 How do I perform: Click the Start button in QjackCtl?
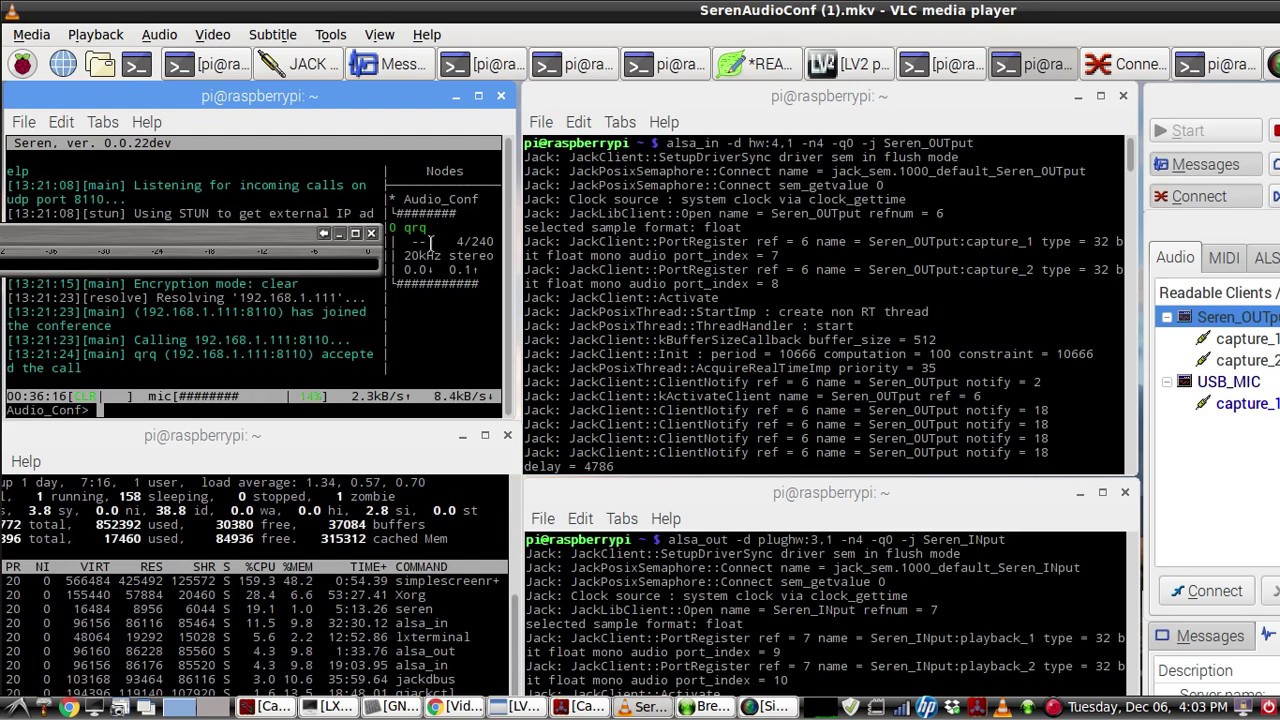pyautogui.click(x=1205, y=131)
